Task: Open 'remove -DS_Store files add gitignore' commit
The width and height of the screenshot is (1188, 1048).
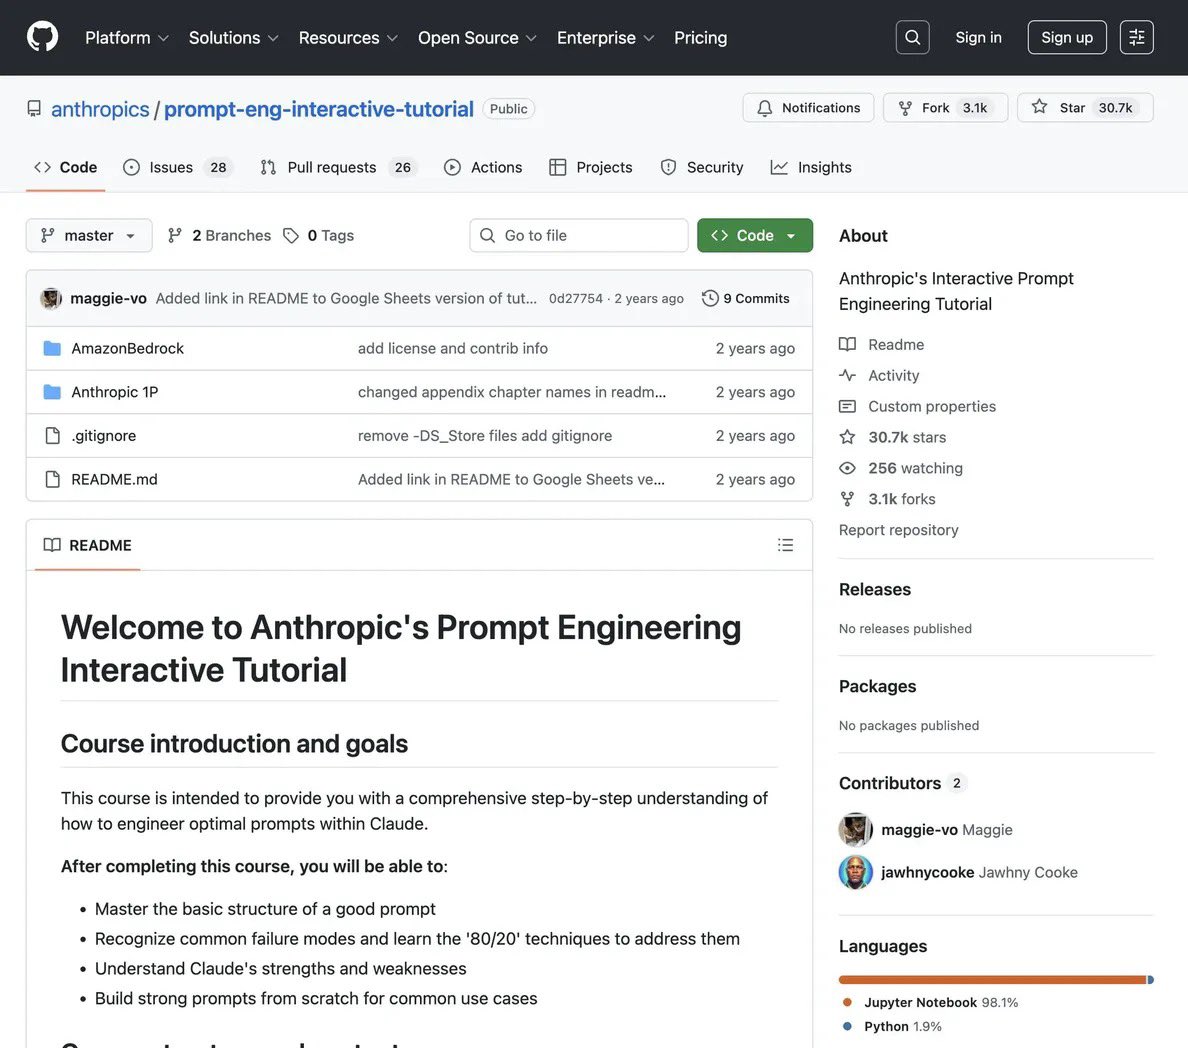Action: pyautogui.click(x=485, y=436)
